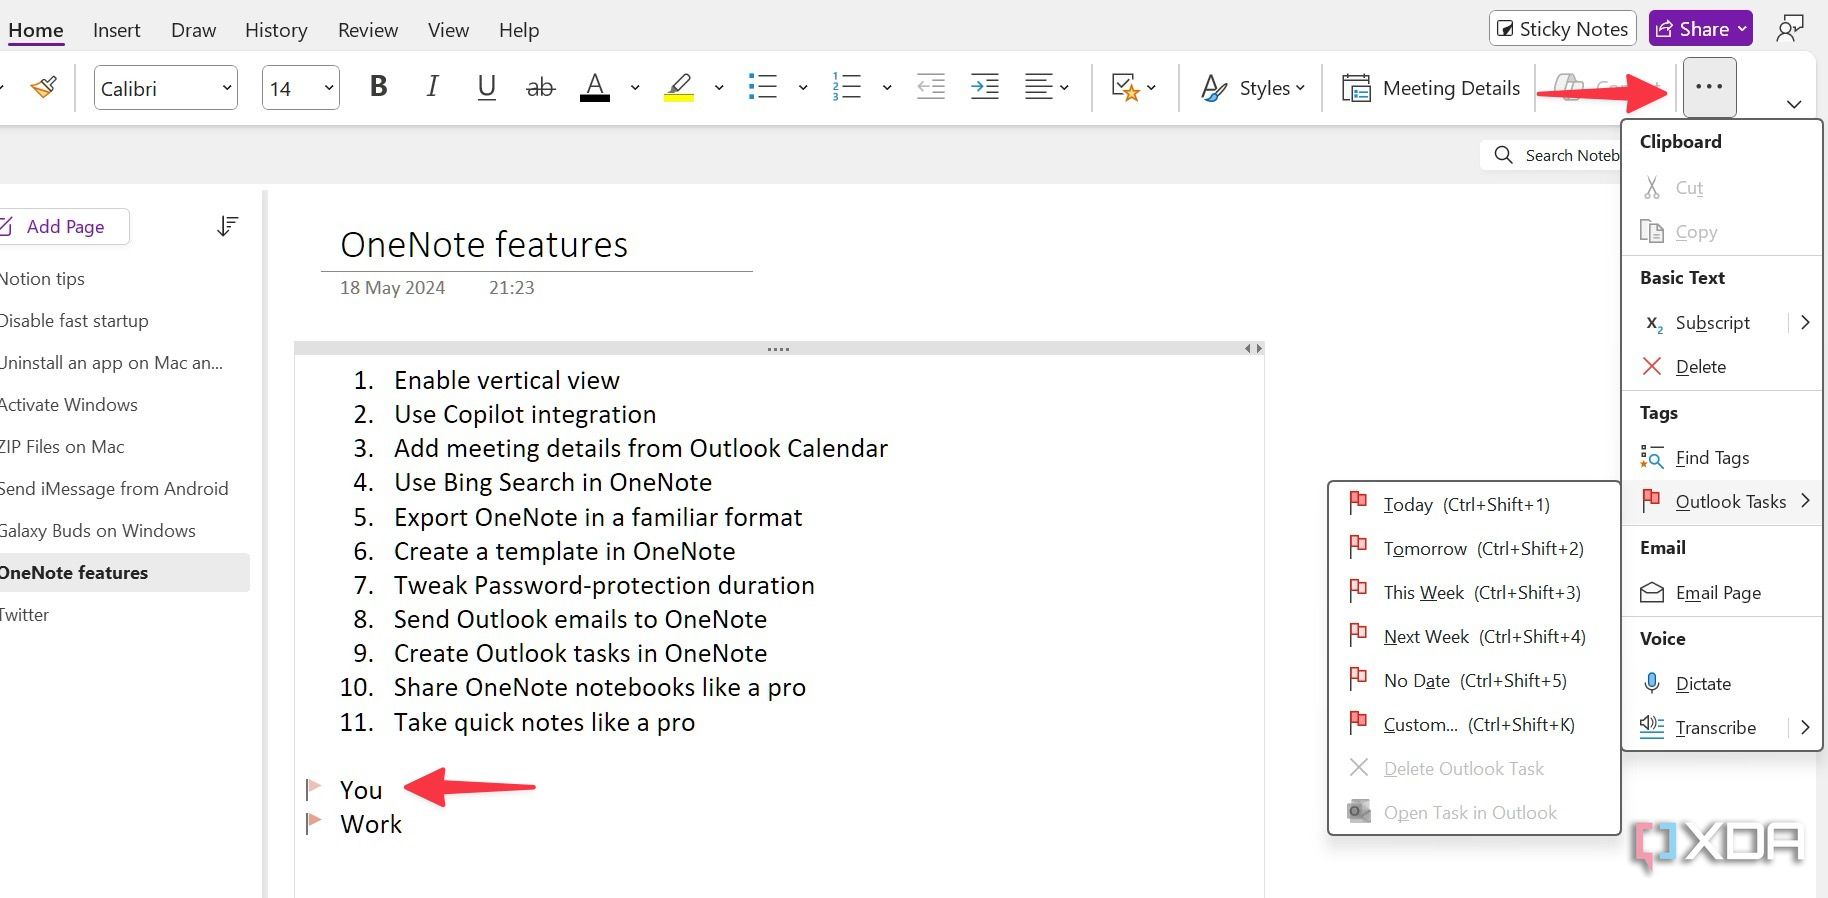Open paragraph alignment options
Screen dimensions: 1828x898
point(1047,87)
